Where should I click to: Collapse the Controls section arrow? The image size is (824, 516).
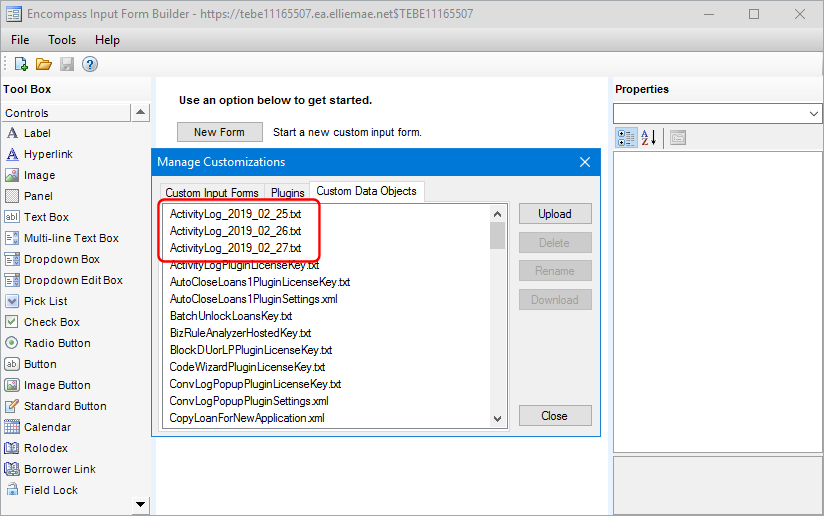[x=140, y=112]
